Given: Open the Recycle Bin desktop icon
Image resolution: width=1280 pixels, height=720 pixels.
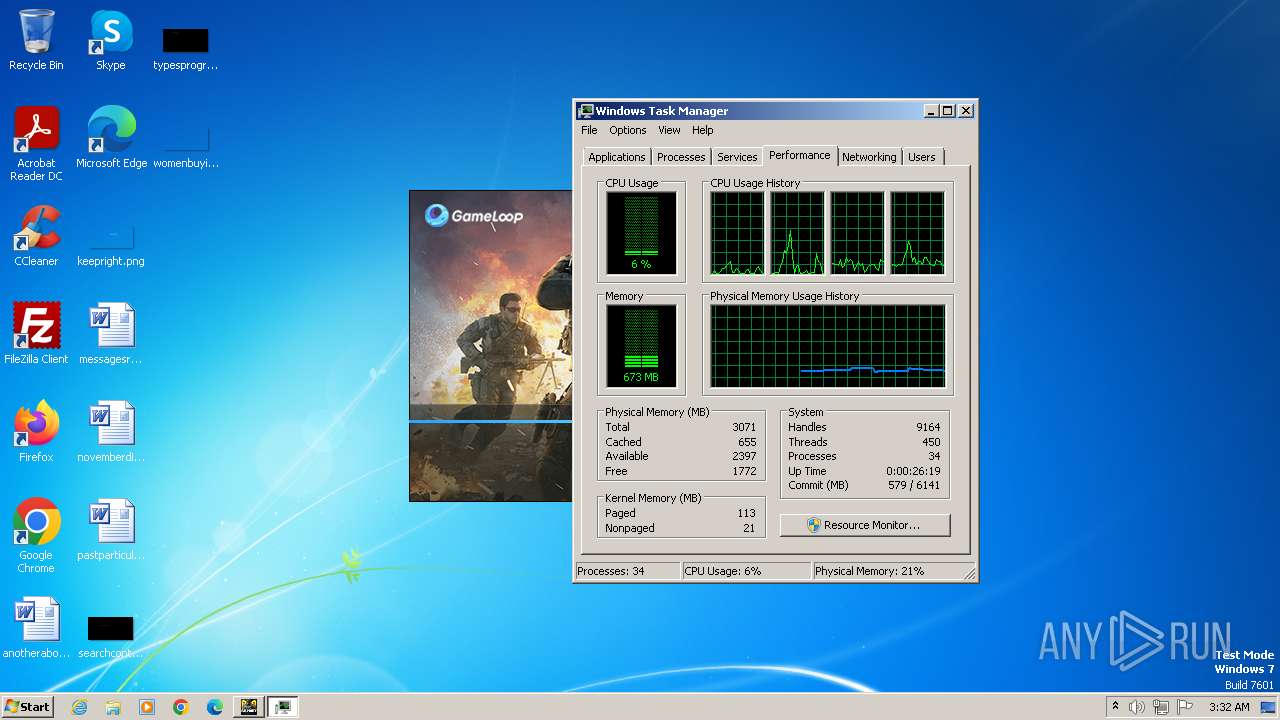Looking at the screenshot, I should pyautogui.click(x=37, y=40).
